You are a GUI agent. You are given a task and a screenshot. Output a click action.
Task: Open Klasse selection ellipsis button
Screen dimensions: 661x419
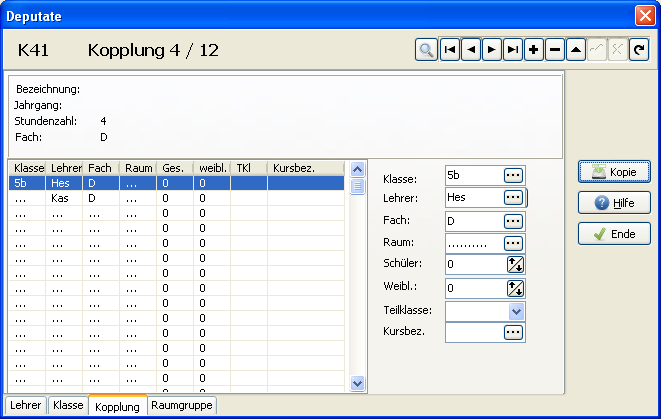pyautogui.click(x=514, y=176)
